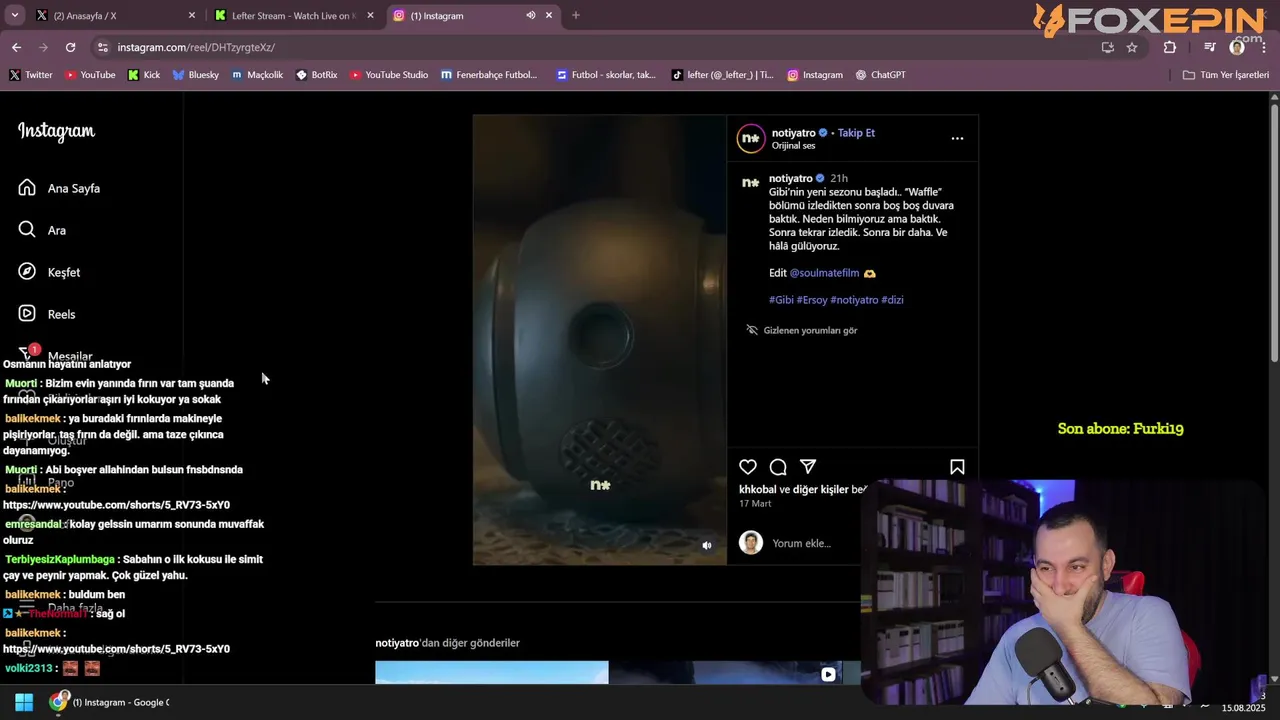Image resolution: width=1280 pixels, height=720 pixels.
Task: Open the YouTube bookmark
Action: pyautogui.click(x=90, y=75)
